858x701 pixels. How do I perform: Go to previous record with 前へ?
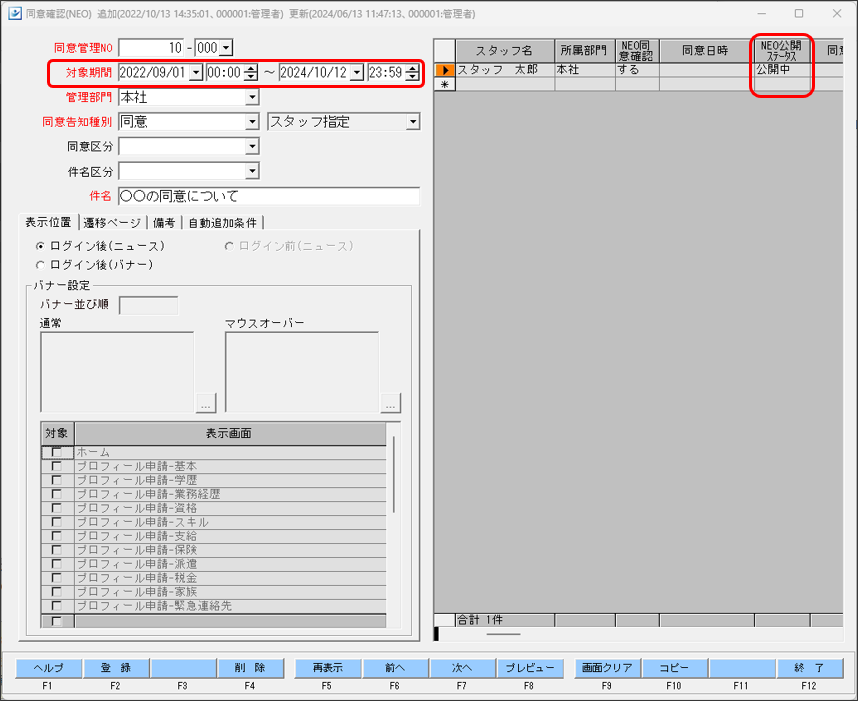click(x=395, y=668)
